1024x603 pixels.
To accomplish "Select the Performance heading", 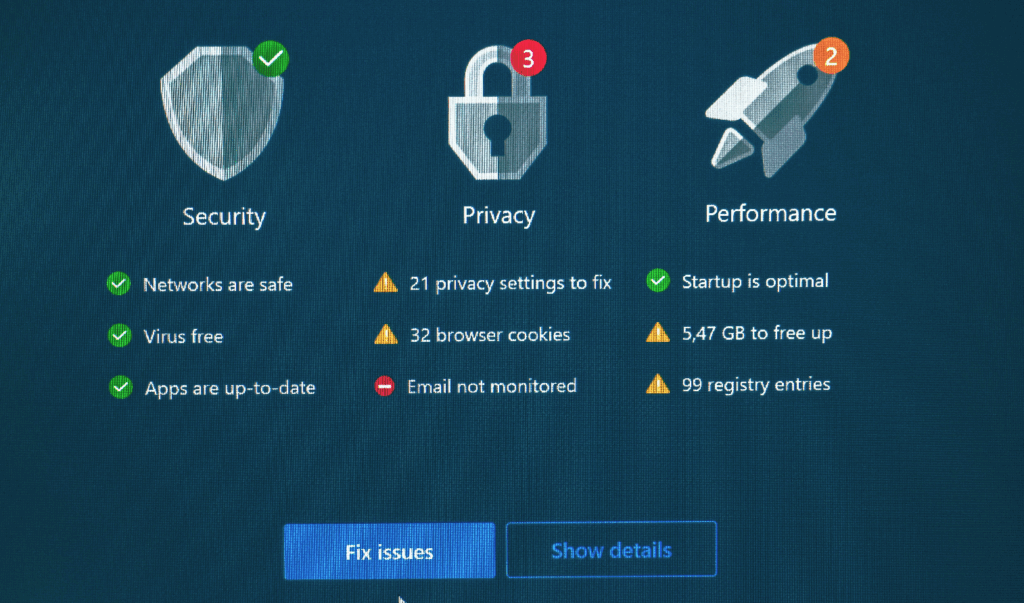I will point(770,213).
